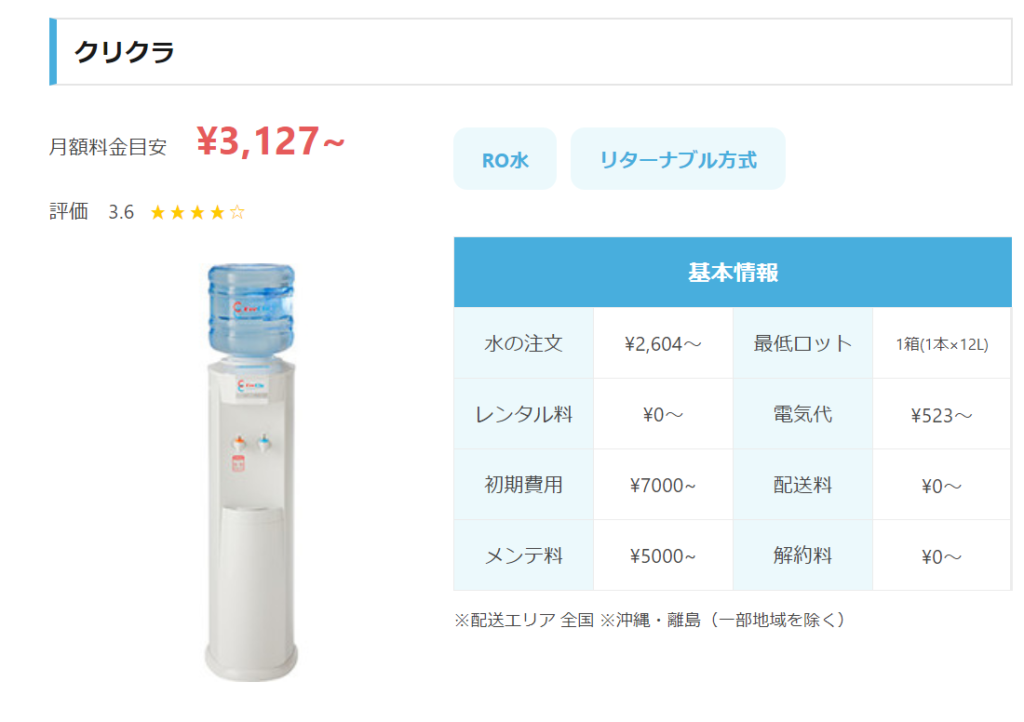Click the 最低ロット cell label
Viewport: 1024px width, 722px height.
pyautogui.click(x=803, y=343)
